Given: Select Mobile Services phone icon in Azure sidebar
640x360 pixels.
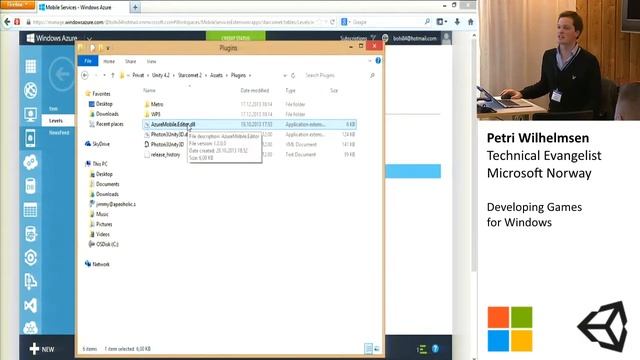Looking at the screenshot, I should click(31, 138).
